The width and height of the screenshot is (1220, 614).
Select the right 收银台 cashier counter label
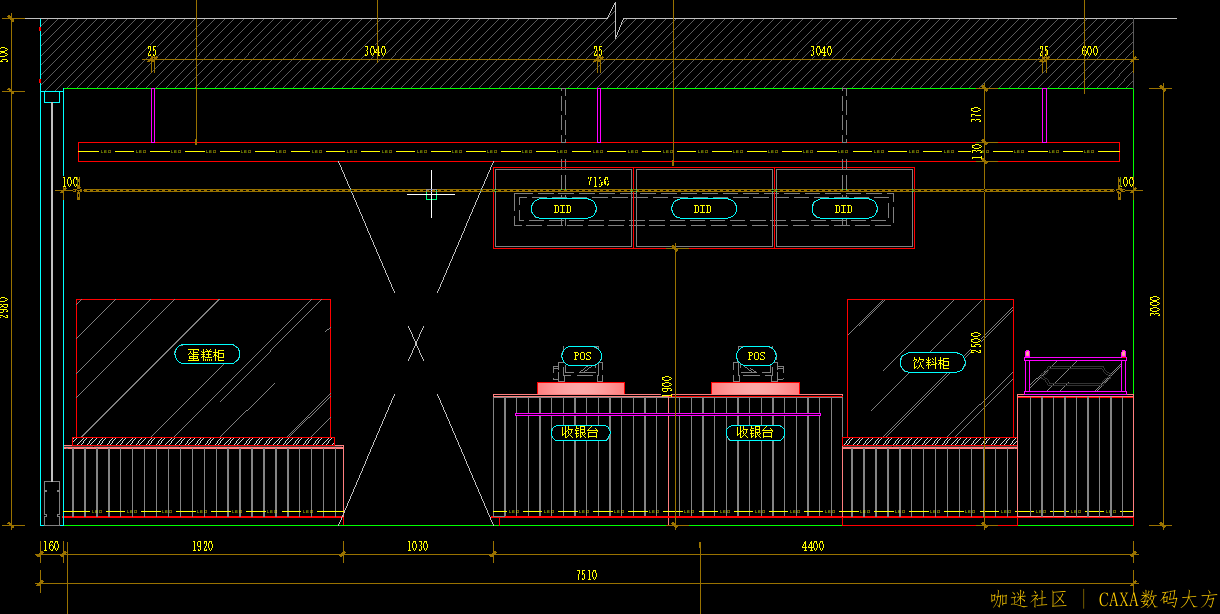click(755, 432)
